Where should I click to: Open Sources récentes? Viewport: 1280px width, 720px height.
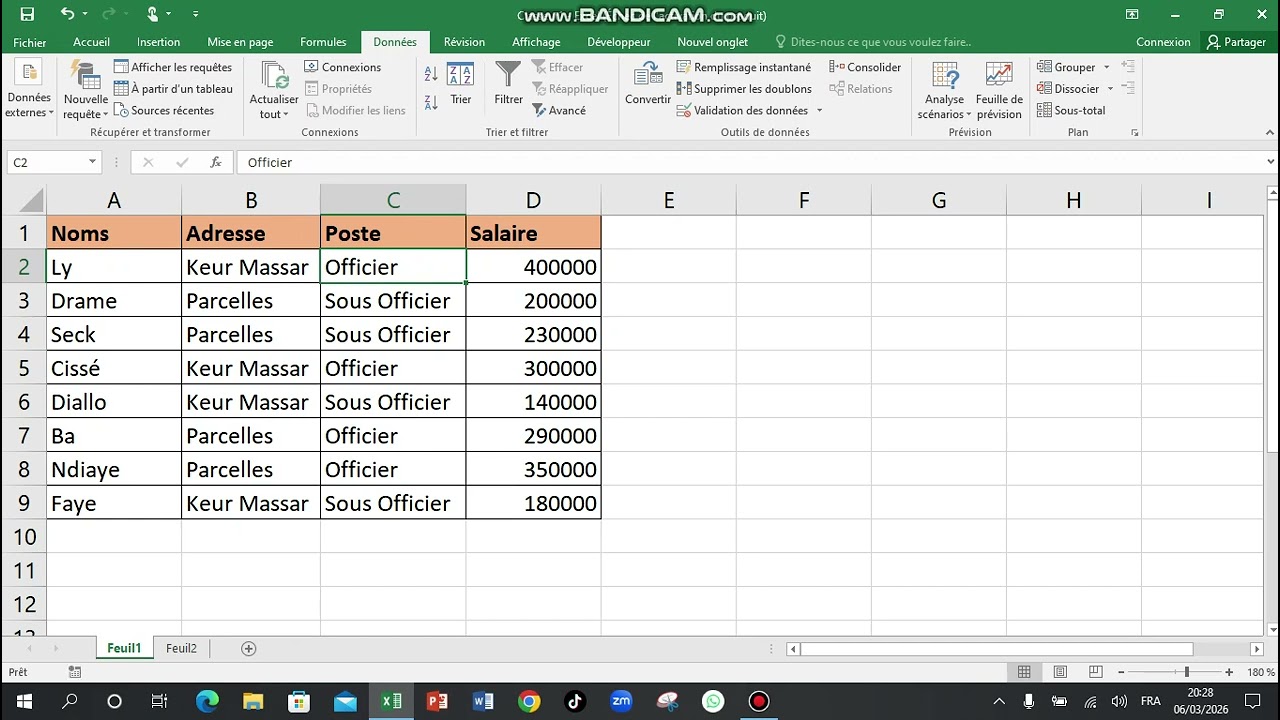point(164,111)
